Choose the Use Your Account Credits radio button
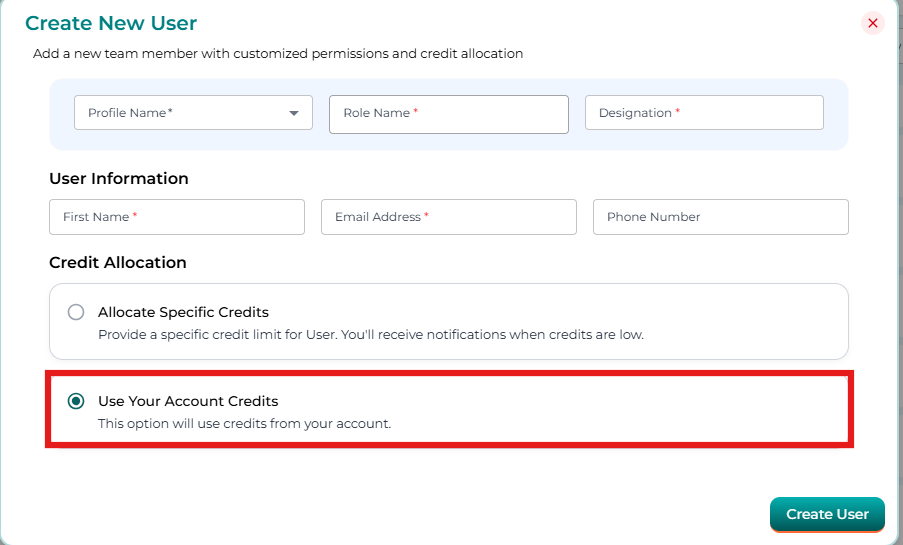903x545 pixels. click(76, 401)
